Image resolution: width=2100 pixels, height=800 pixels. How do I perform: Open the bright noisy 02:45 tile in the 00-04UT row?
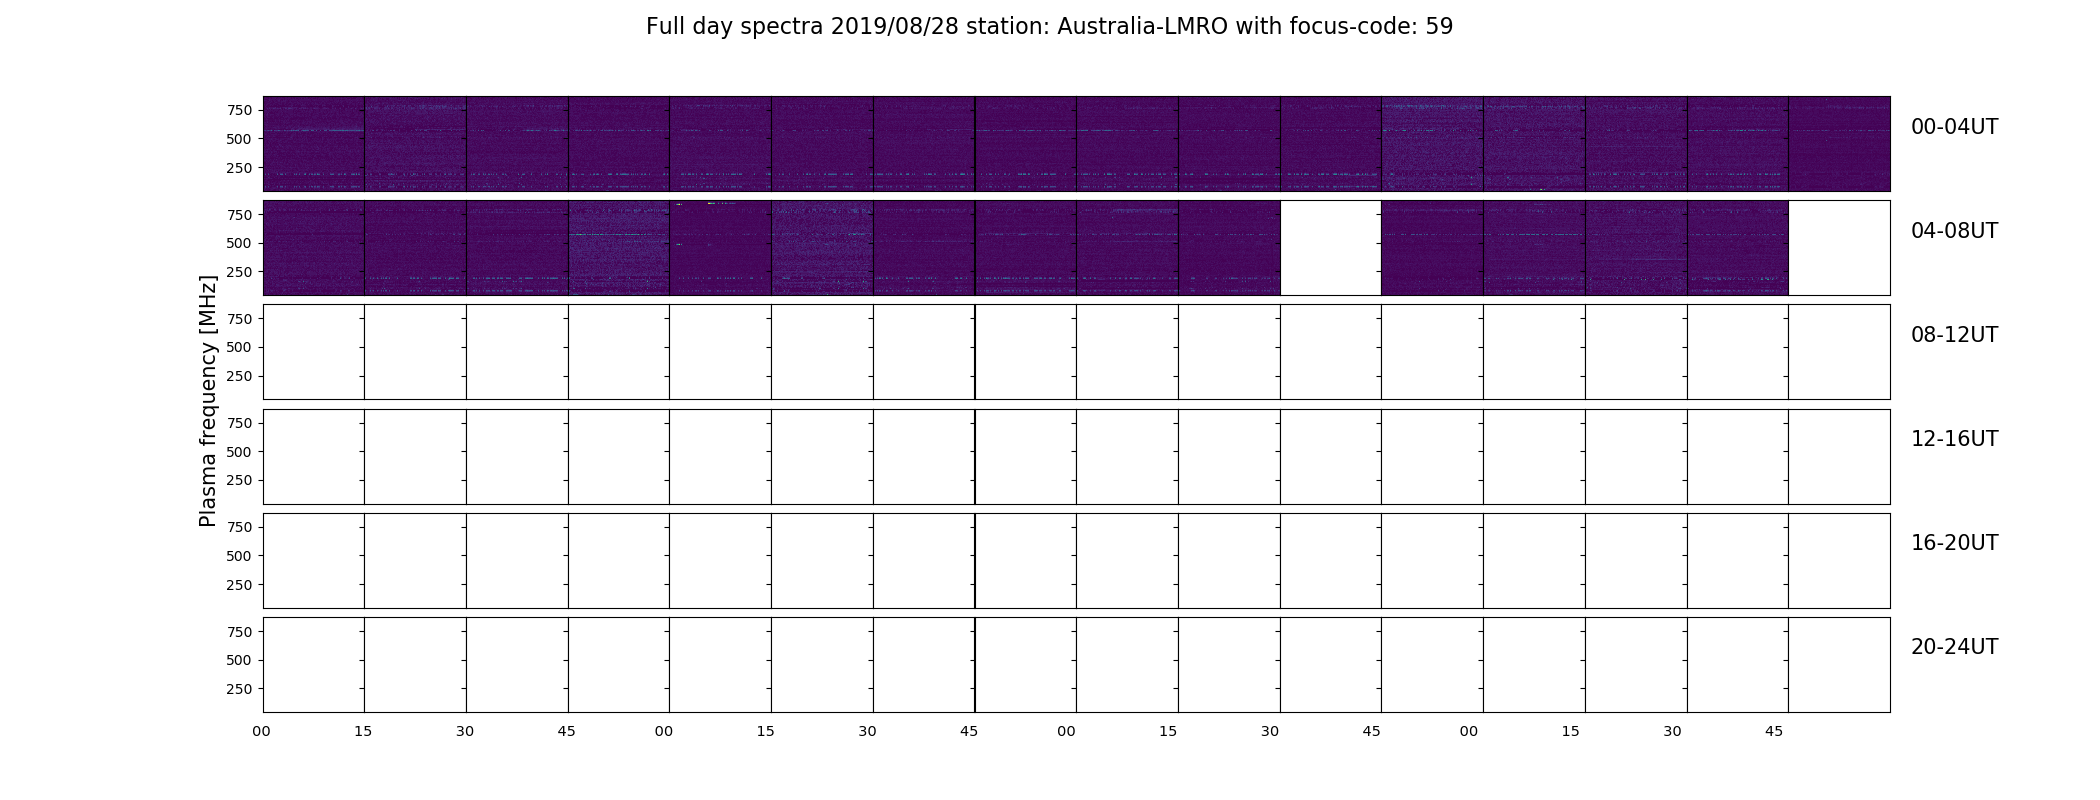click(1432, 144)
